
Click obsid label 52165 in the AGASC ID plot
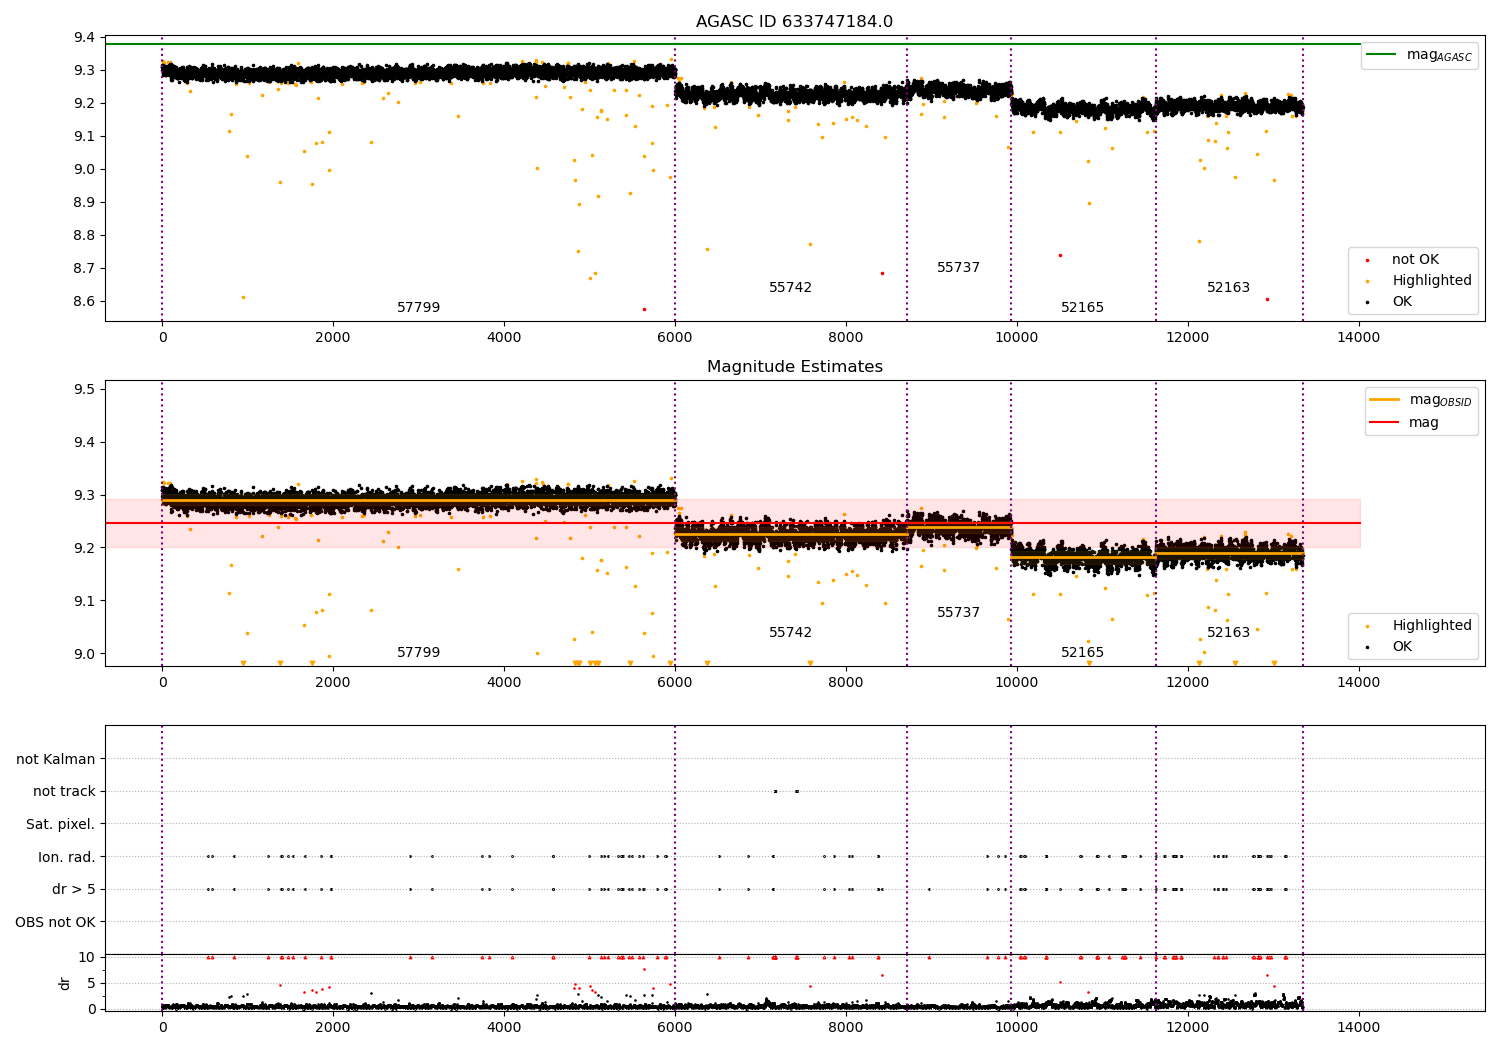click(x=1082, y=307)
